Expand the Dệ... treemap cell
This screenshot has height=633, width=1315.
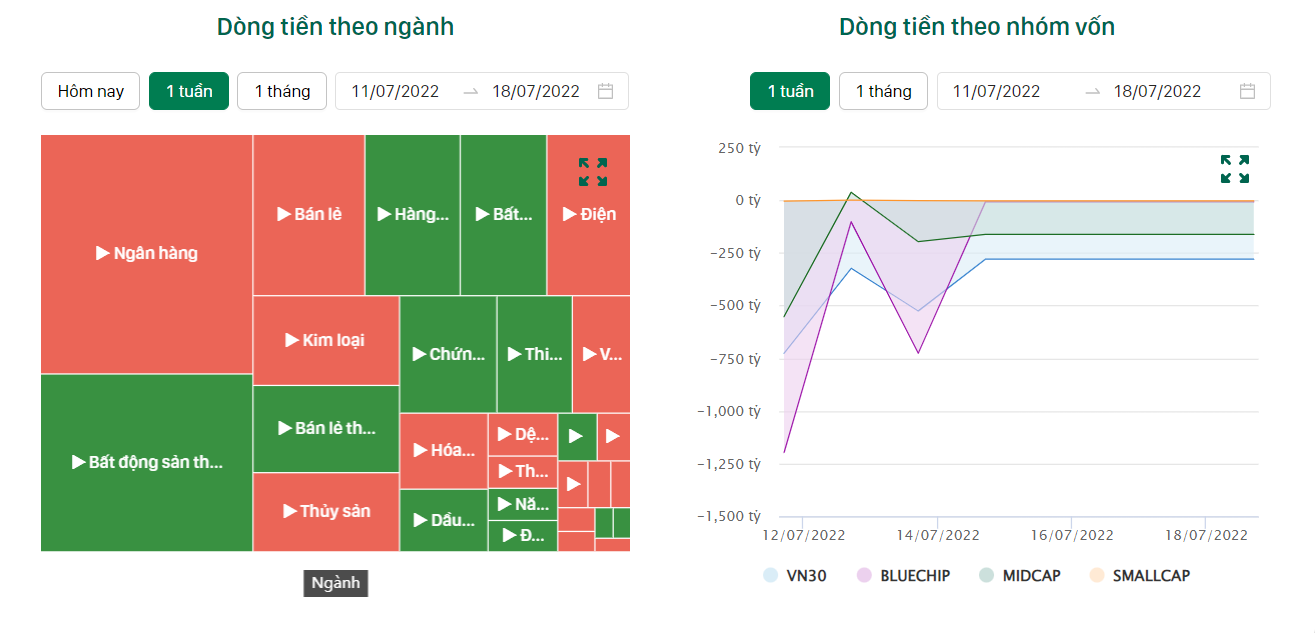523,435
